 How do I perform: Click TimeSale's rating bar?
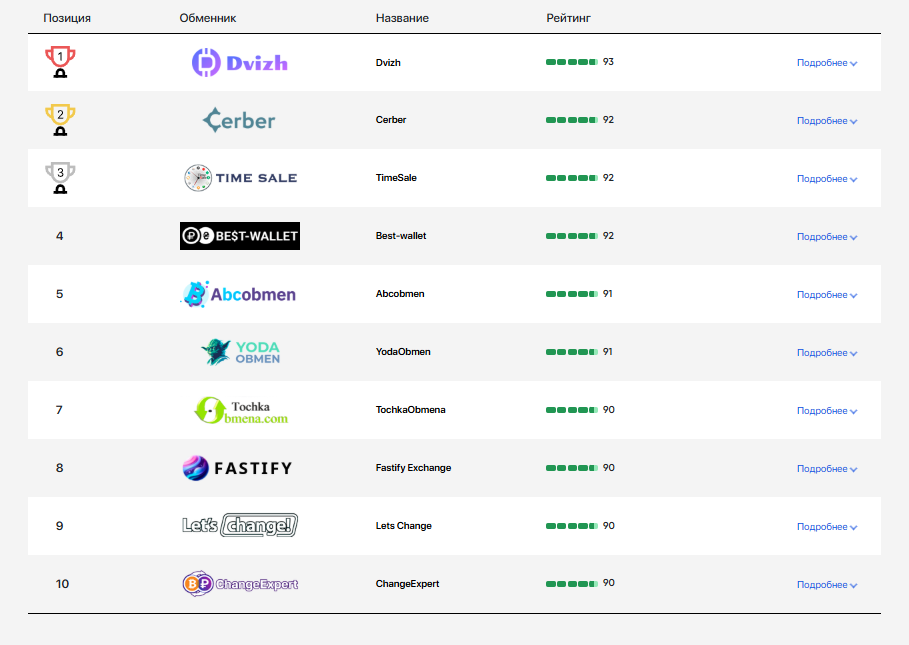coord(572,178)
